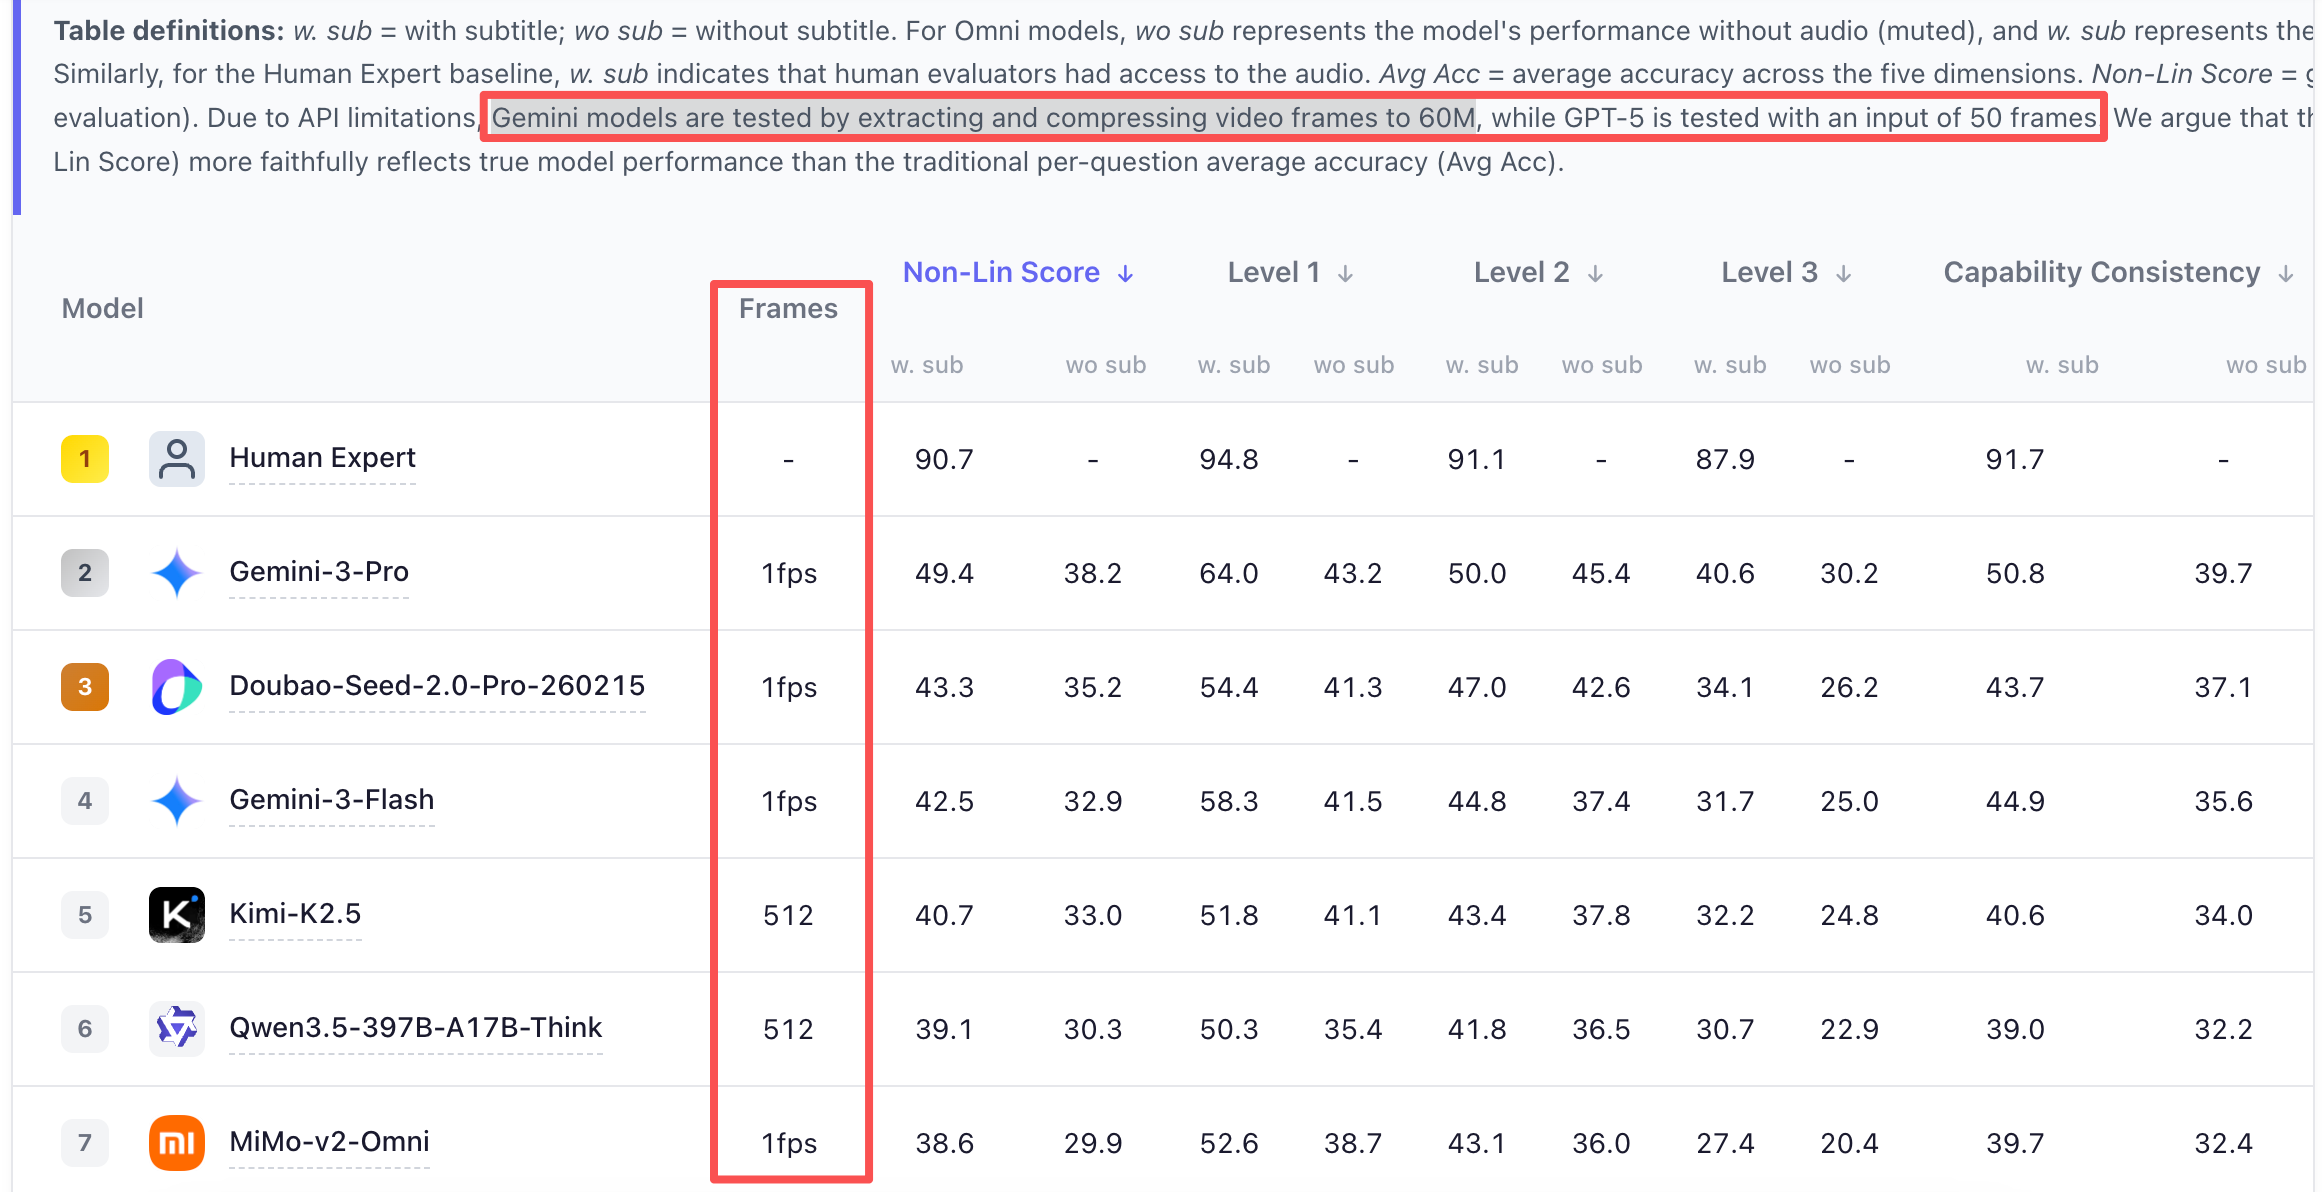
Task: Select the 20.4 value in MiMo-v2-Omni row
Action: pos(1849,1144)
